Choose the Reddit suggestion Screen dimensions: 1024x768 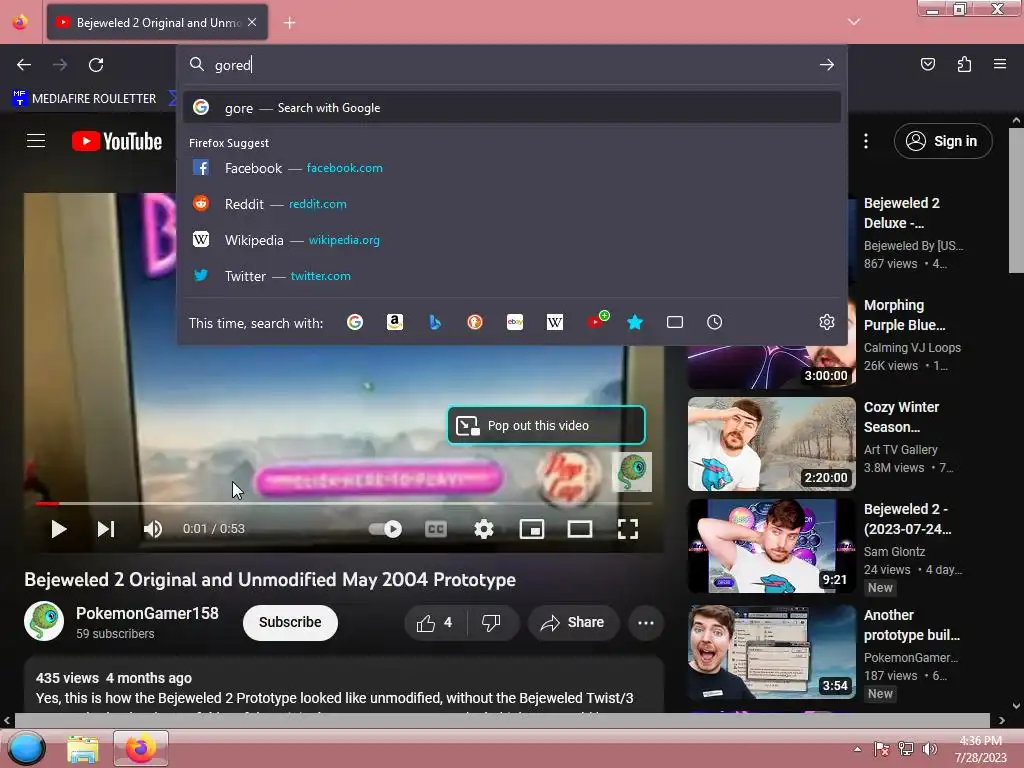click(x=512, y=204)
